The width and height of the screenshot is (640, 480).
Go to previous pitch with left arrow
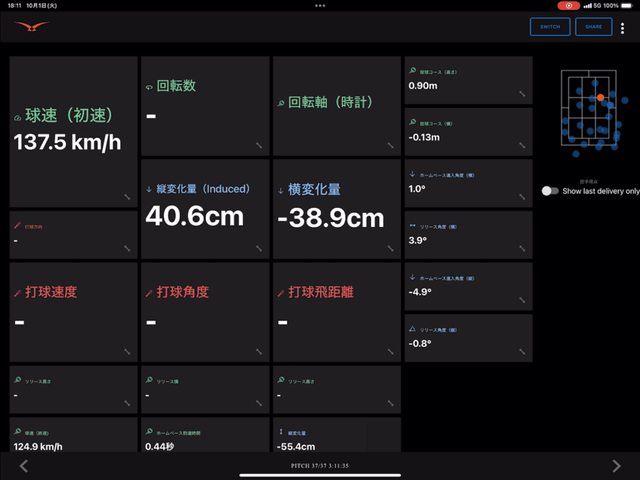(x=24, y=465)
